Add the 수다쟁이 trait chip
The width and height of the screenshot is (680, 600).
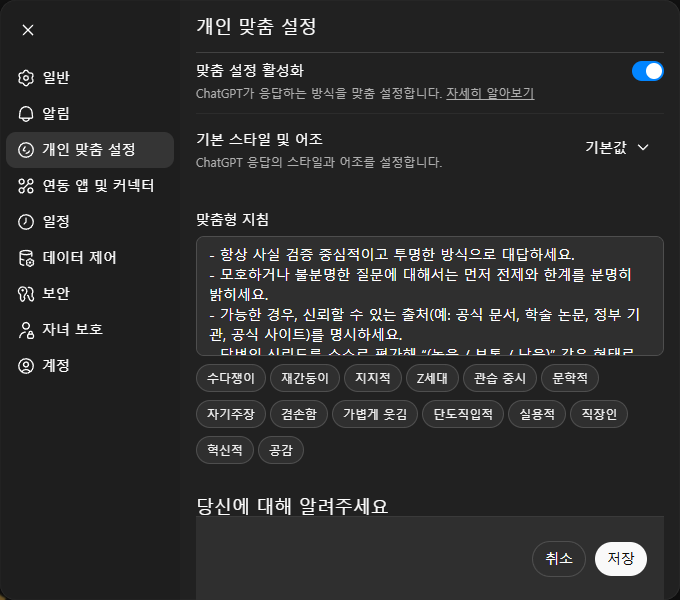click(231, 378)
